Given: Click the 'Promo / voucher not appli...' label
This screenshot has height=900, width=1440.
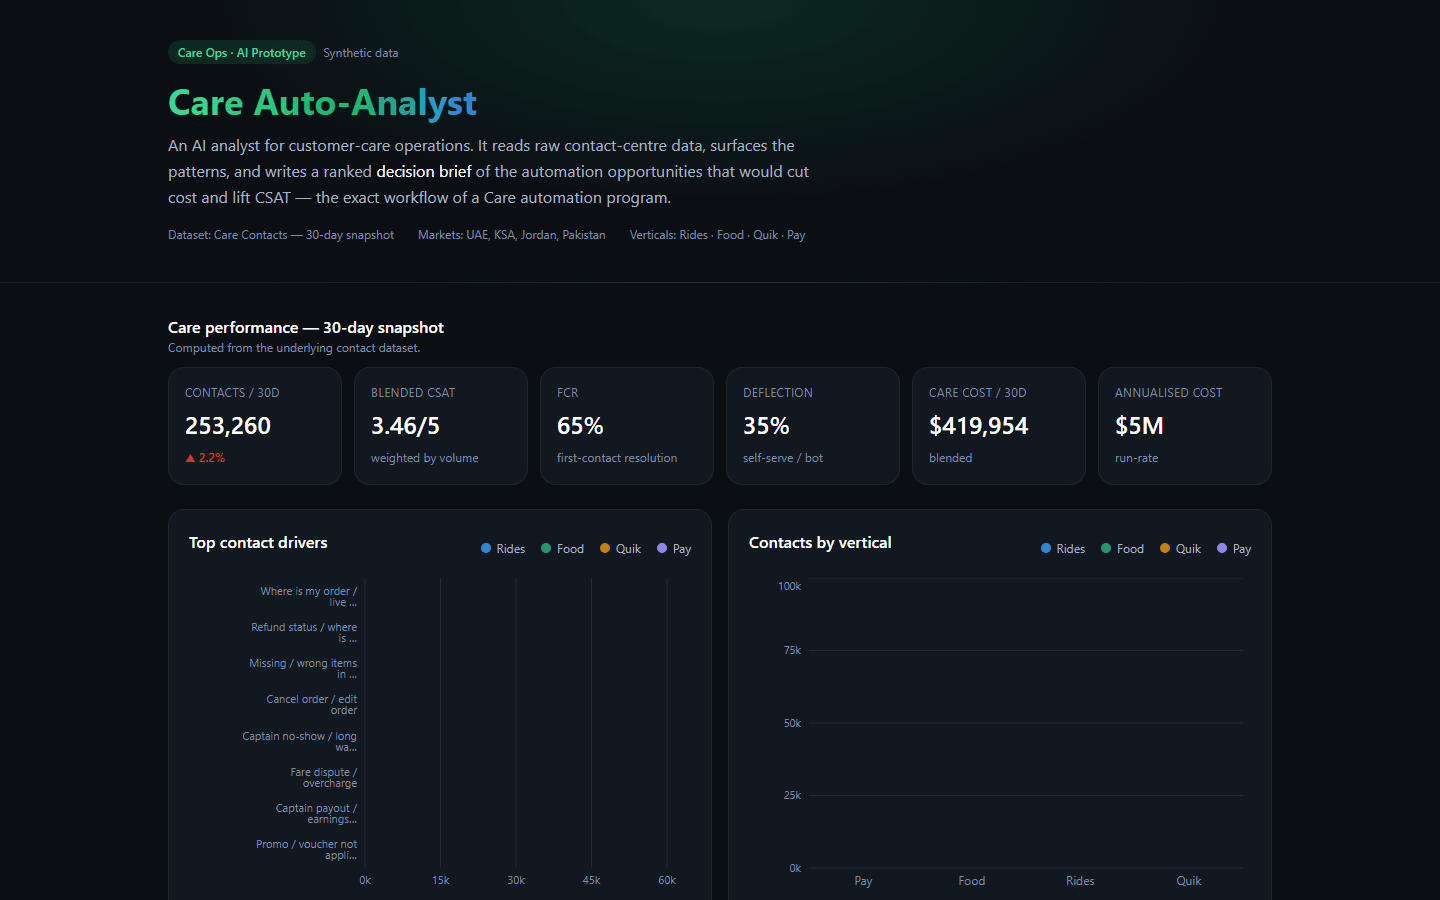Looking at the screenshot, I should click(306, 850).
